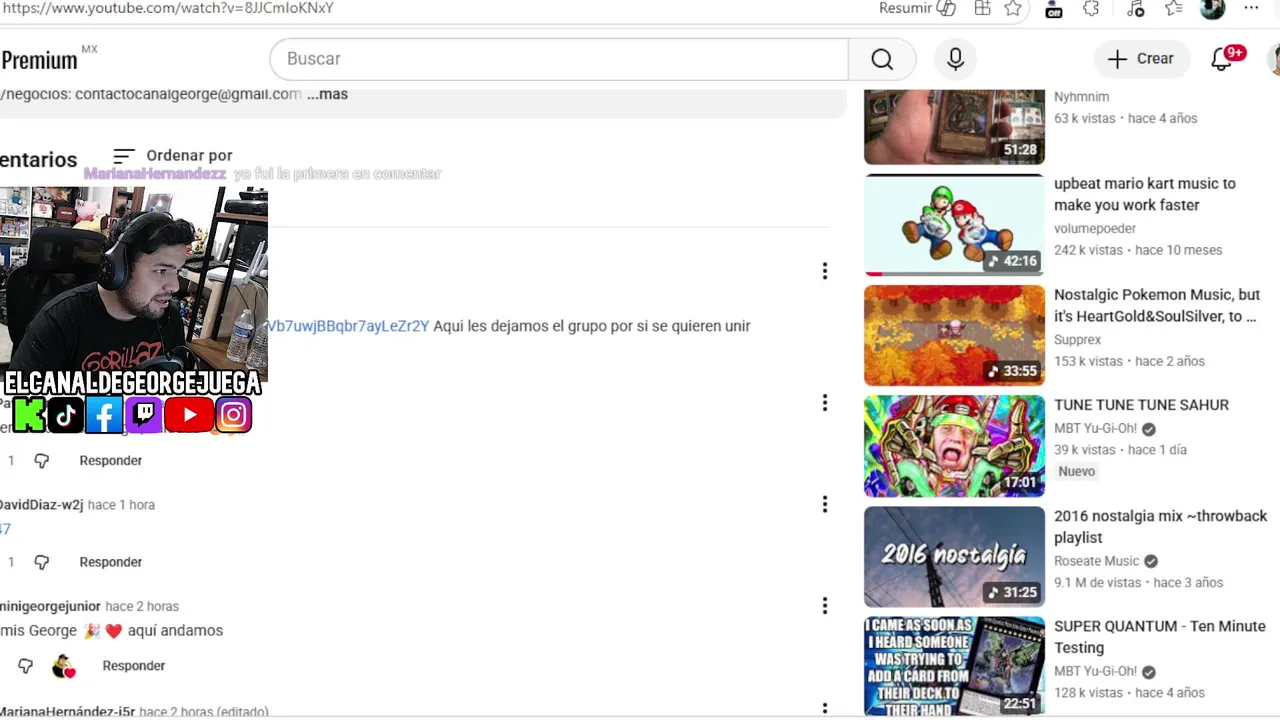Image resolution: width=1280 pixels, height=720 pixels.
Task: Click channel name 'Roseate Music'
Action: click(x=1096, y=561)
